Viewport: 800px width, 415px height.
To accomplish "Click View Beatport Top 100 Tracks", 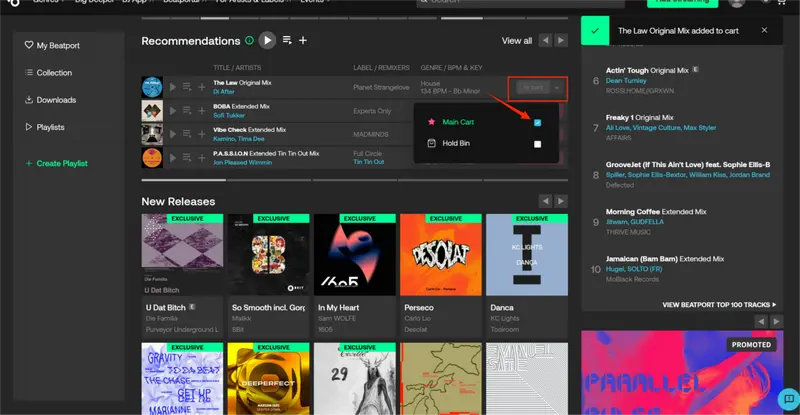I will pyautogui.click(x=719, y=305).
